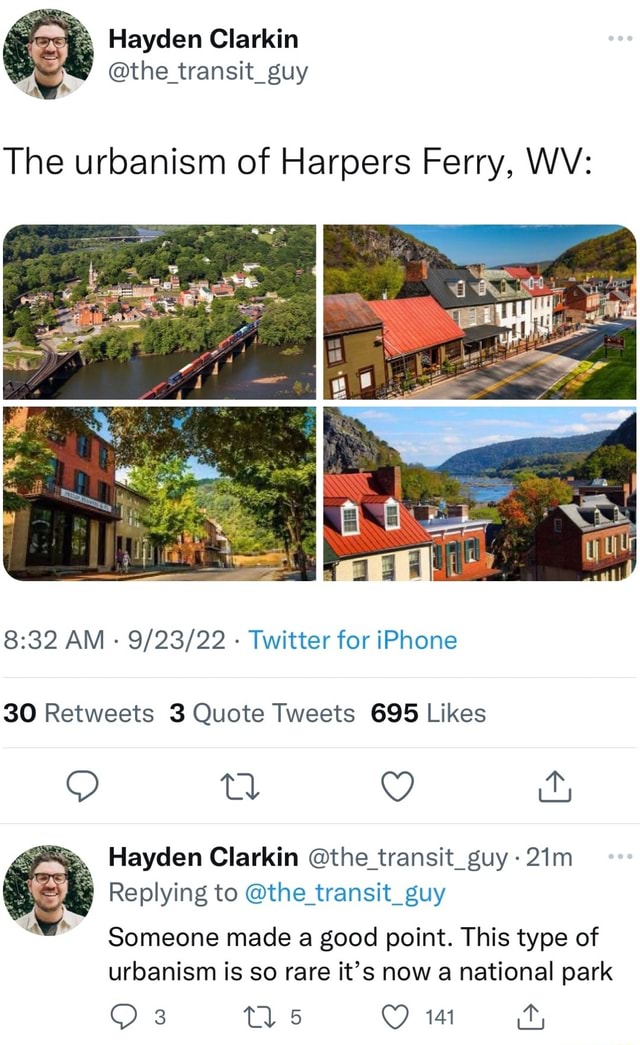Click the 30 Retweets count
The image size is (640, 1045).
coord(84,713)
